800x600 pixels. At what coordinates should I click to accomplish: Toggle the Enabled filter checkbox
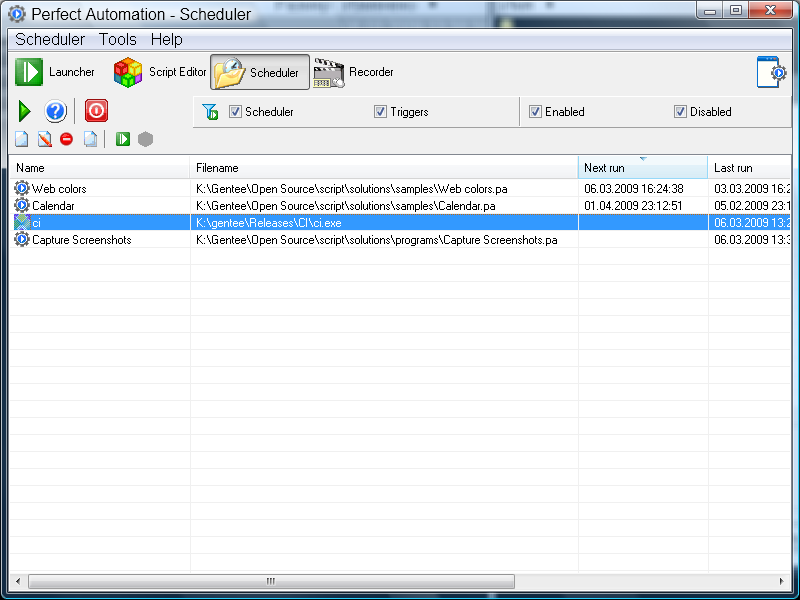pos(535,111)
